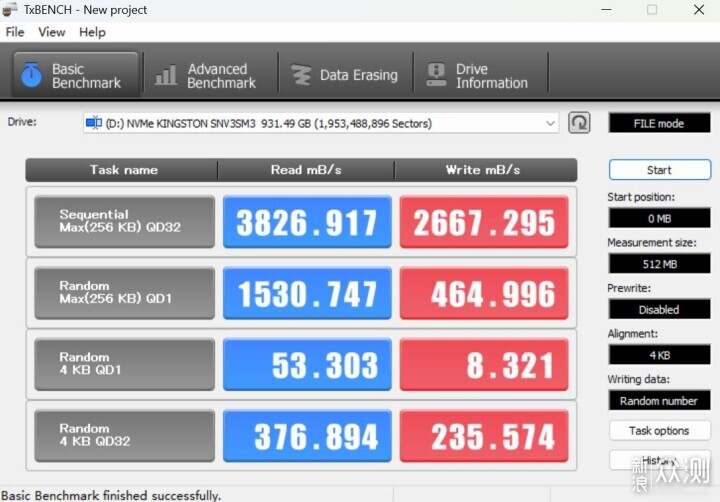Click write result 464.996
The height and width of the screenshot is (502, 720).
[484, 293]
